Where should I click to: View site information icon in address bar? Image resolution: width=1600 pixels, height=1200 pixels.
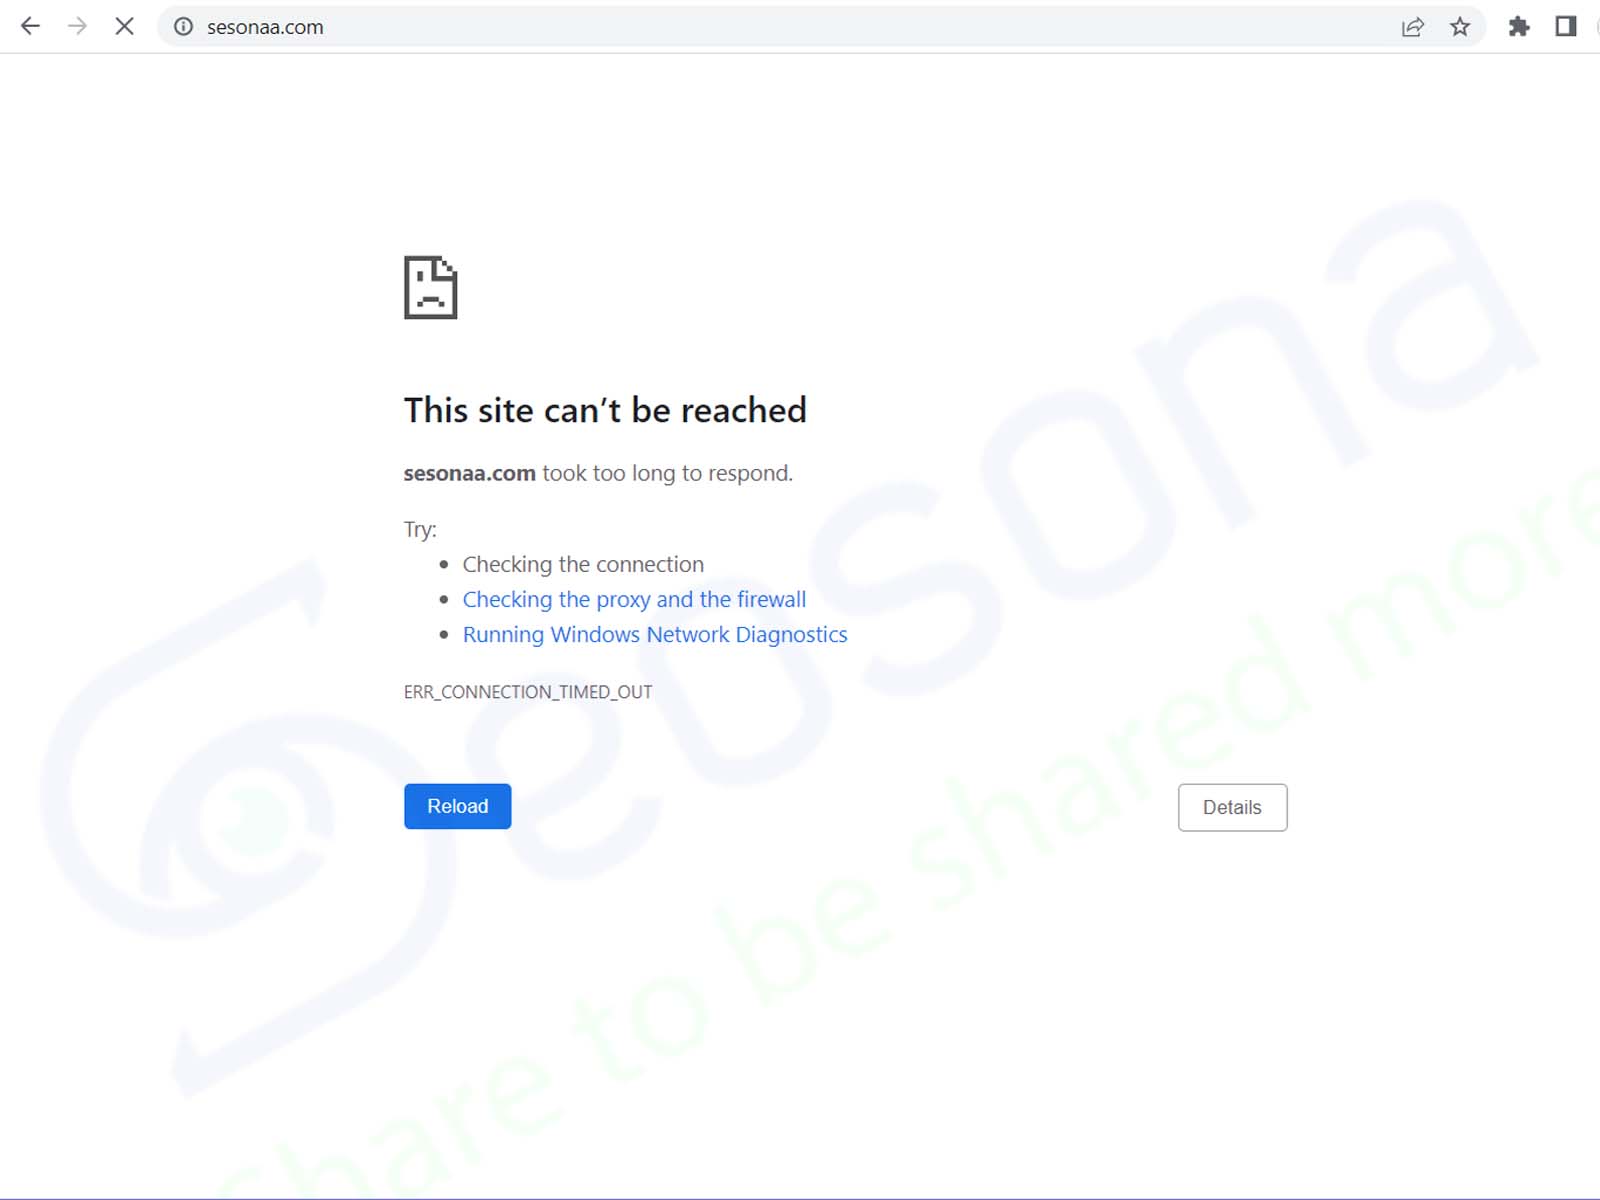[183, 27]
